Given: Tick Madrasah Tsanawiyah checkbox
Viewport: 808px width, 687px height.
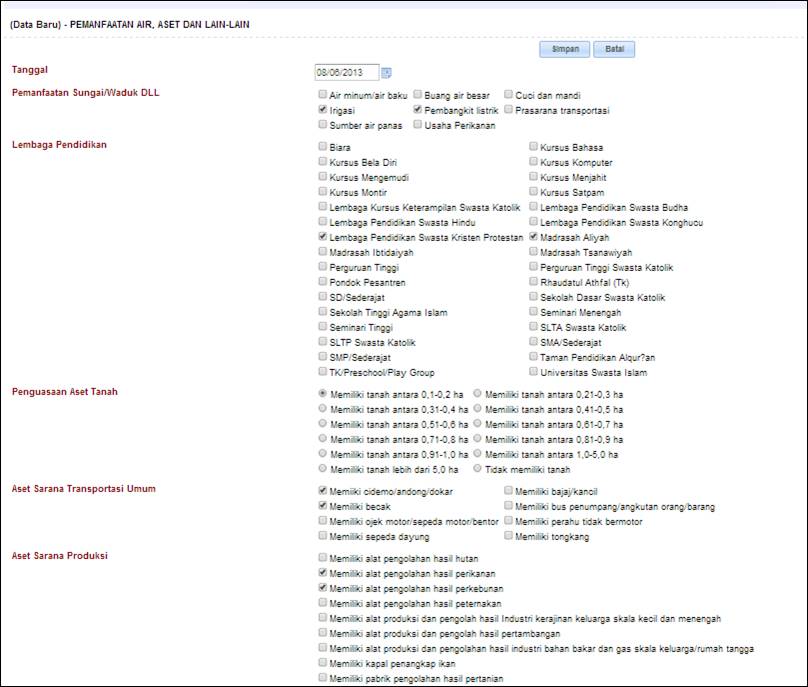Looking at the screenshot, I should 533,250.
